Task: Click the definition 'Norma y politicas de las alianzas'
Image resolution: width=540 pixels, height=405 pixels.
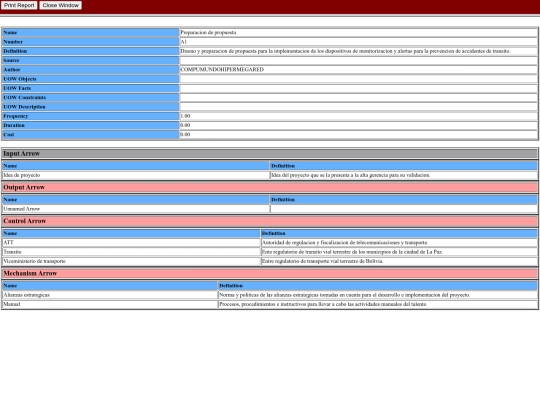Action: coord(344,295)
